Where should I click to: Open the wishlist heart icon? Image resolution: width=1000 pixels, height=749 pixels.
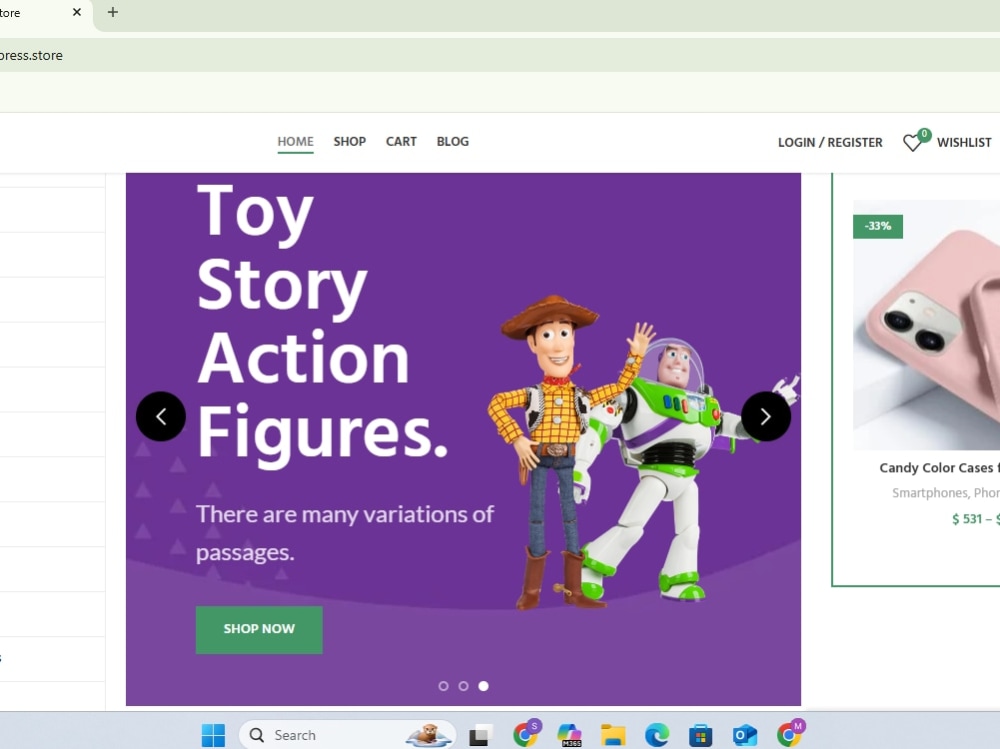(x=913, y=142)
